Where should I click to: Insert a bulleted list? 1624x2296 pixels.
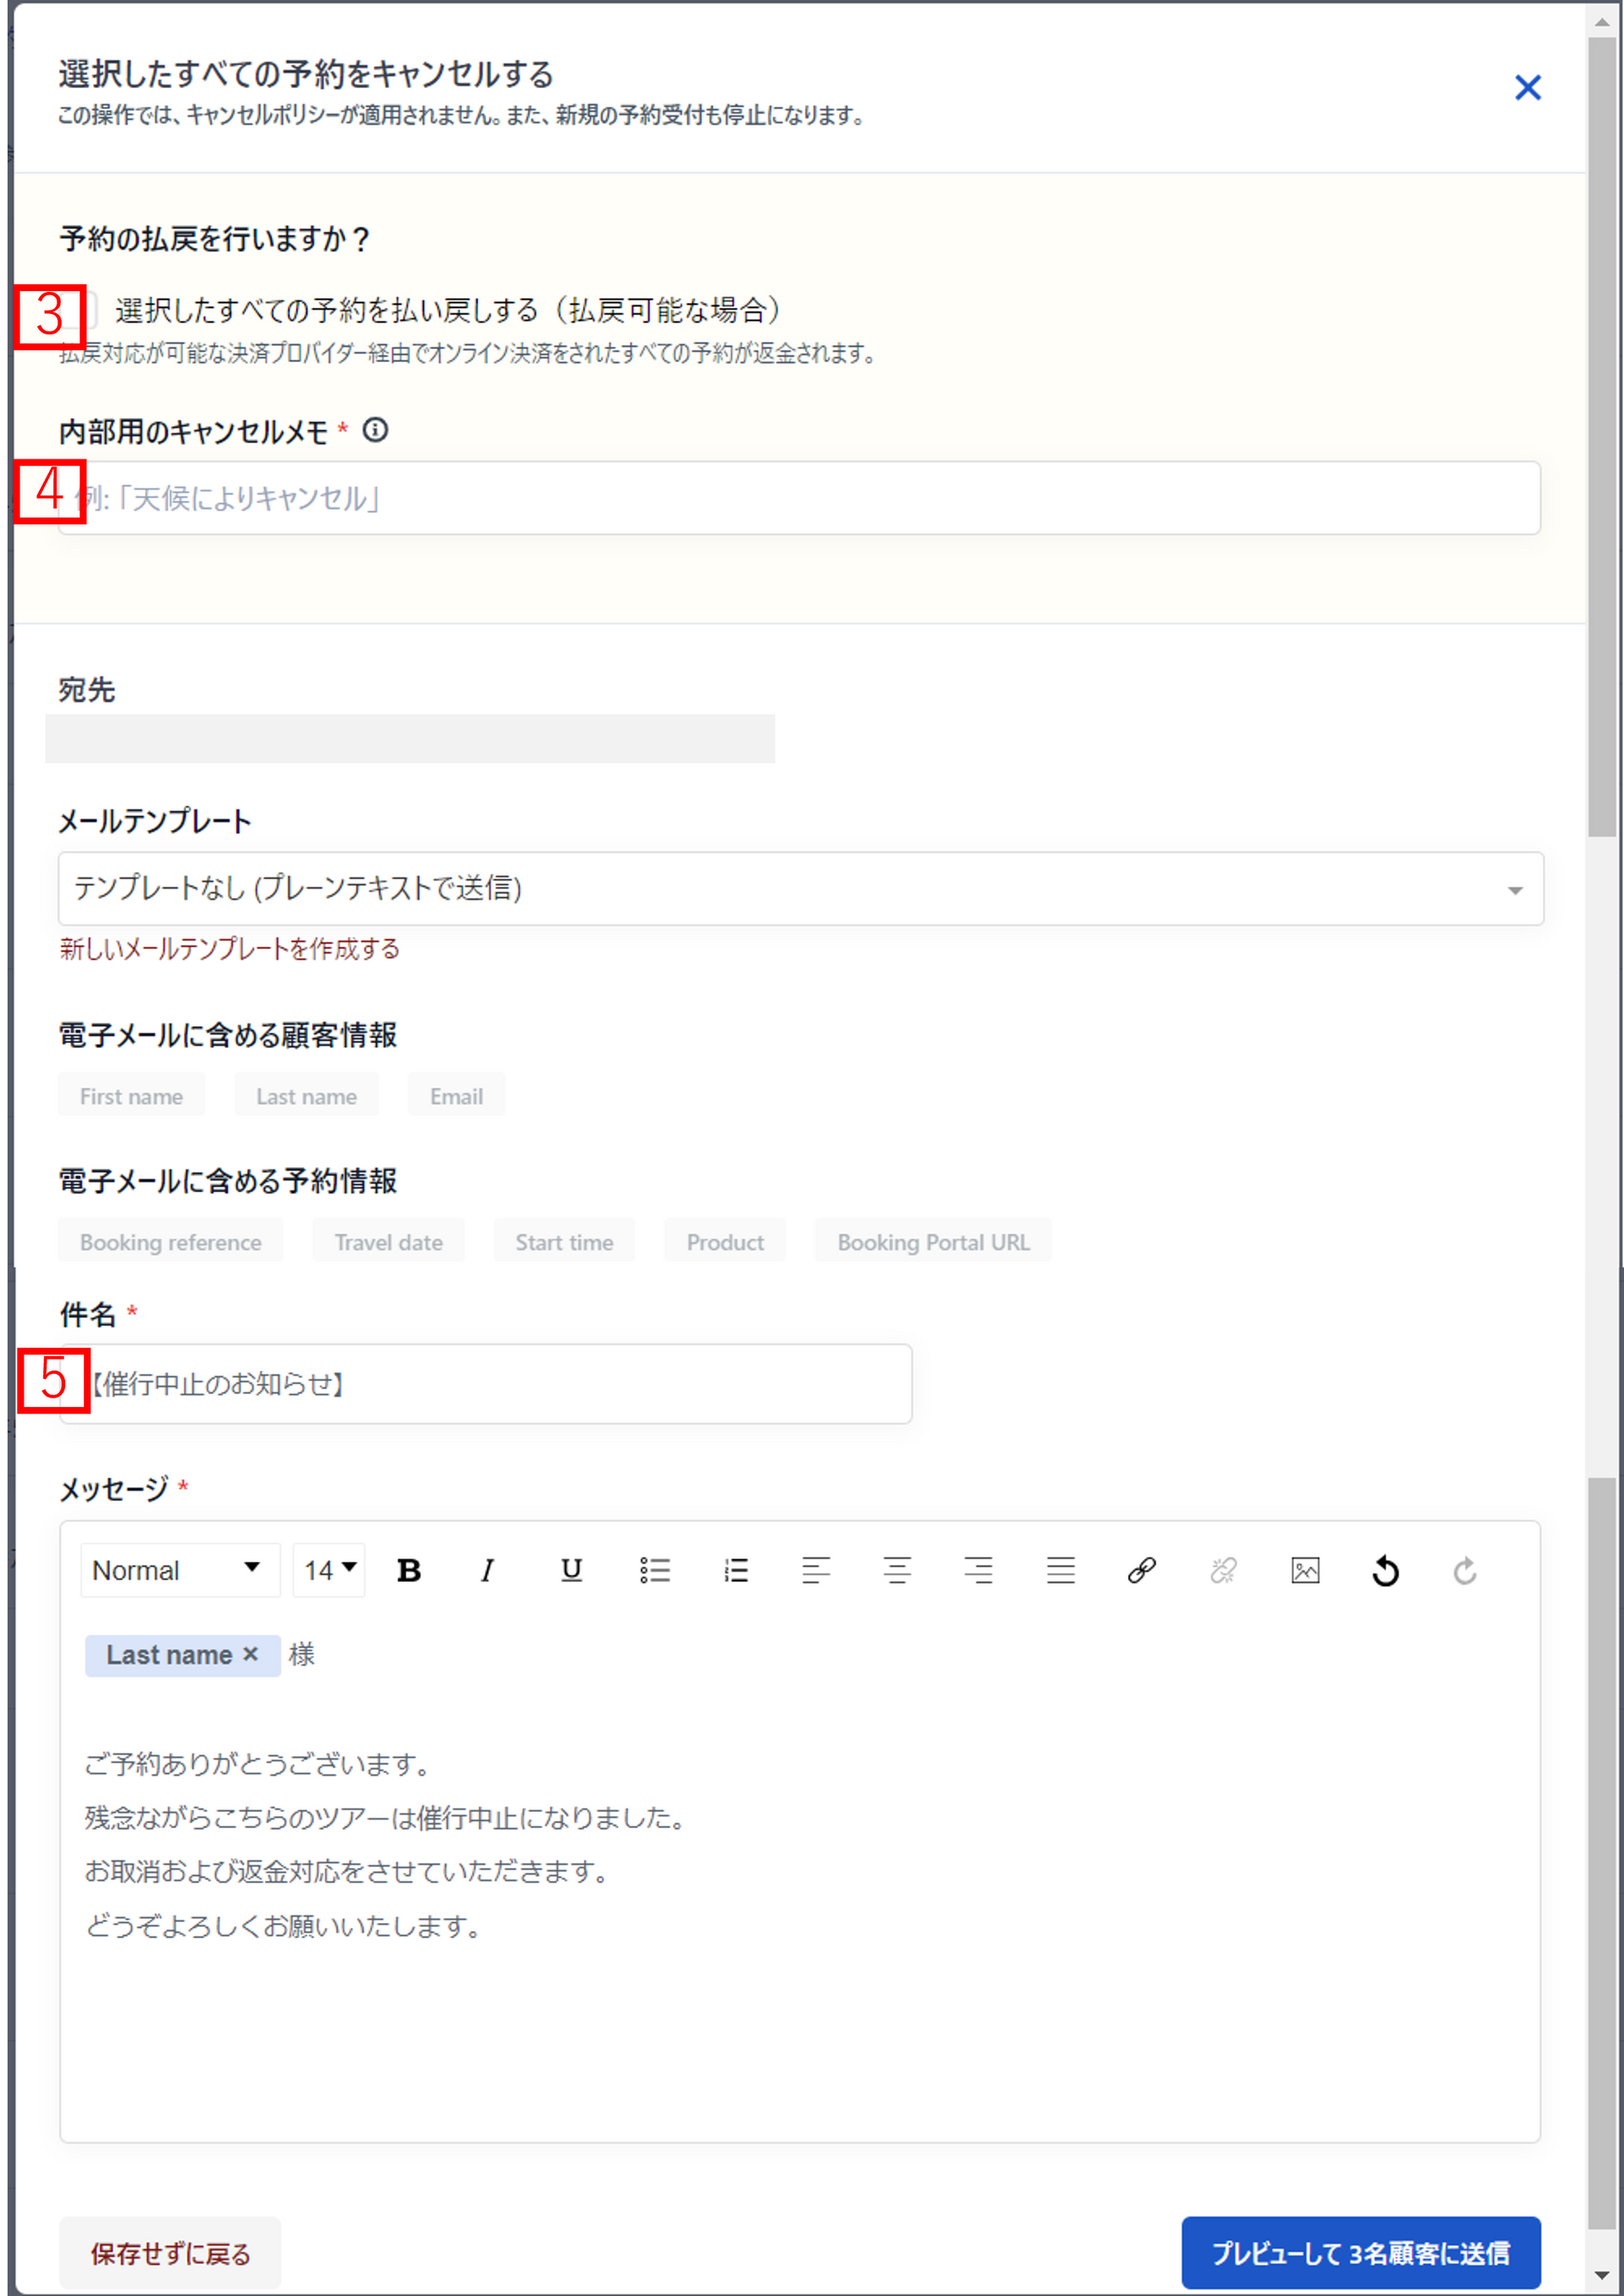pyautogui.click(x=655, y=1570)
